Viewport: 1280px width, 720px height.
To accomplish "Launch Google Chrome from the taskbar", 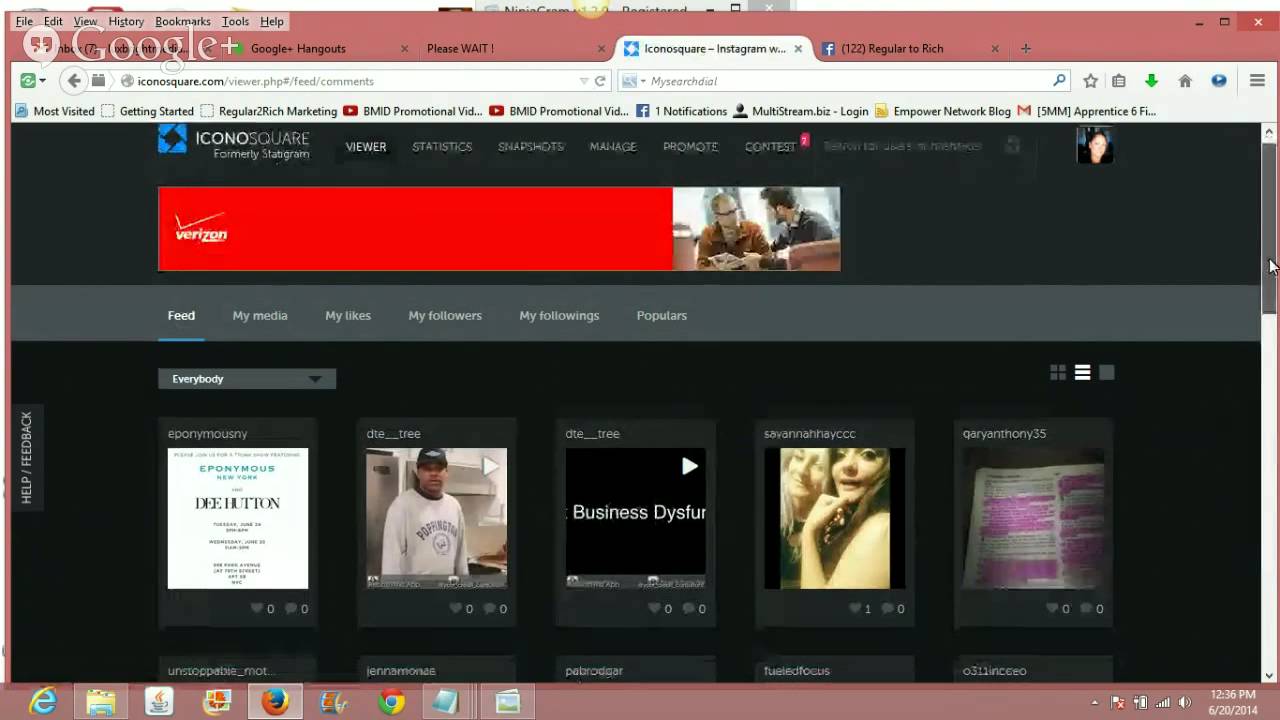I will coord(391,702).
